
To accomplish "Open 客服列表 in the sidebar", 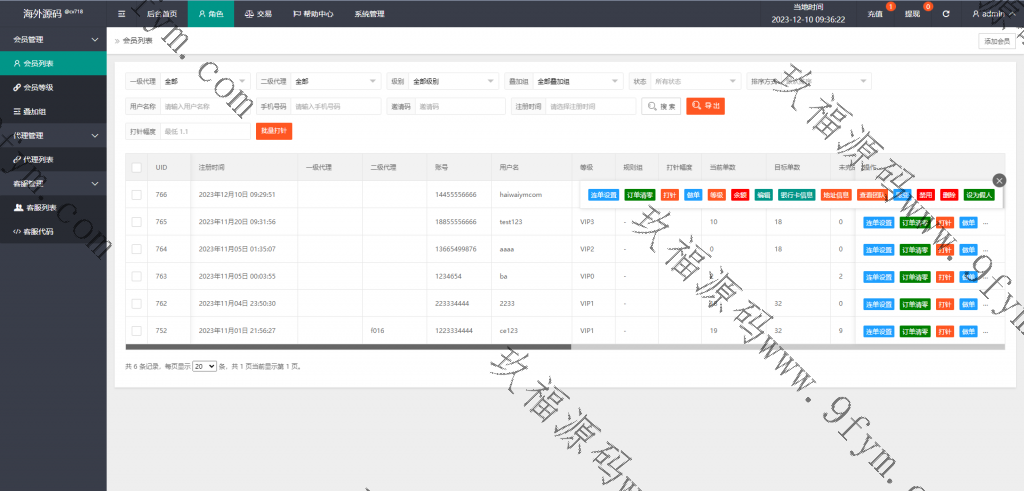I will click(x=40, y=207).
